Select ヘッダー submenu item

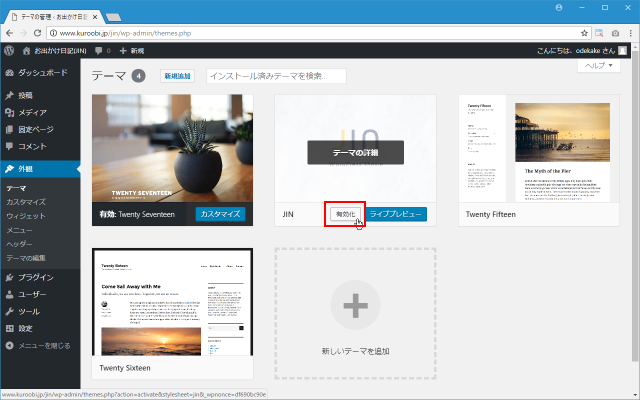click(19, 244)
